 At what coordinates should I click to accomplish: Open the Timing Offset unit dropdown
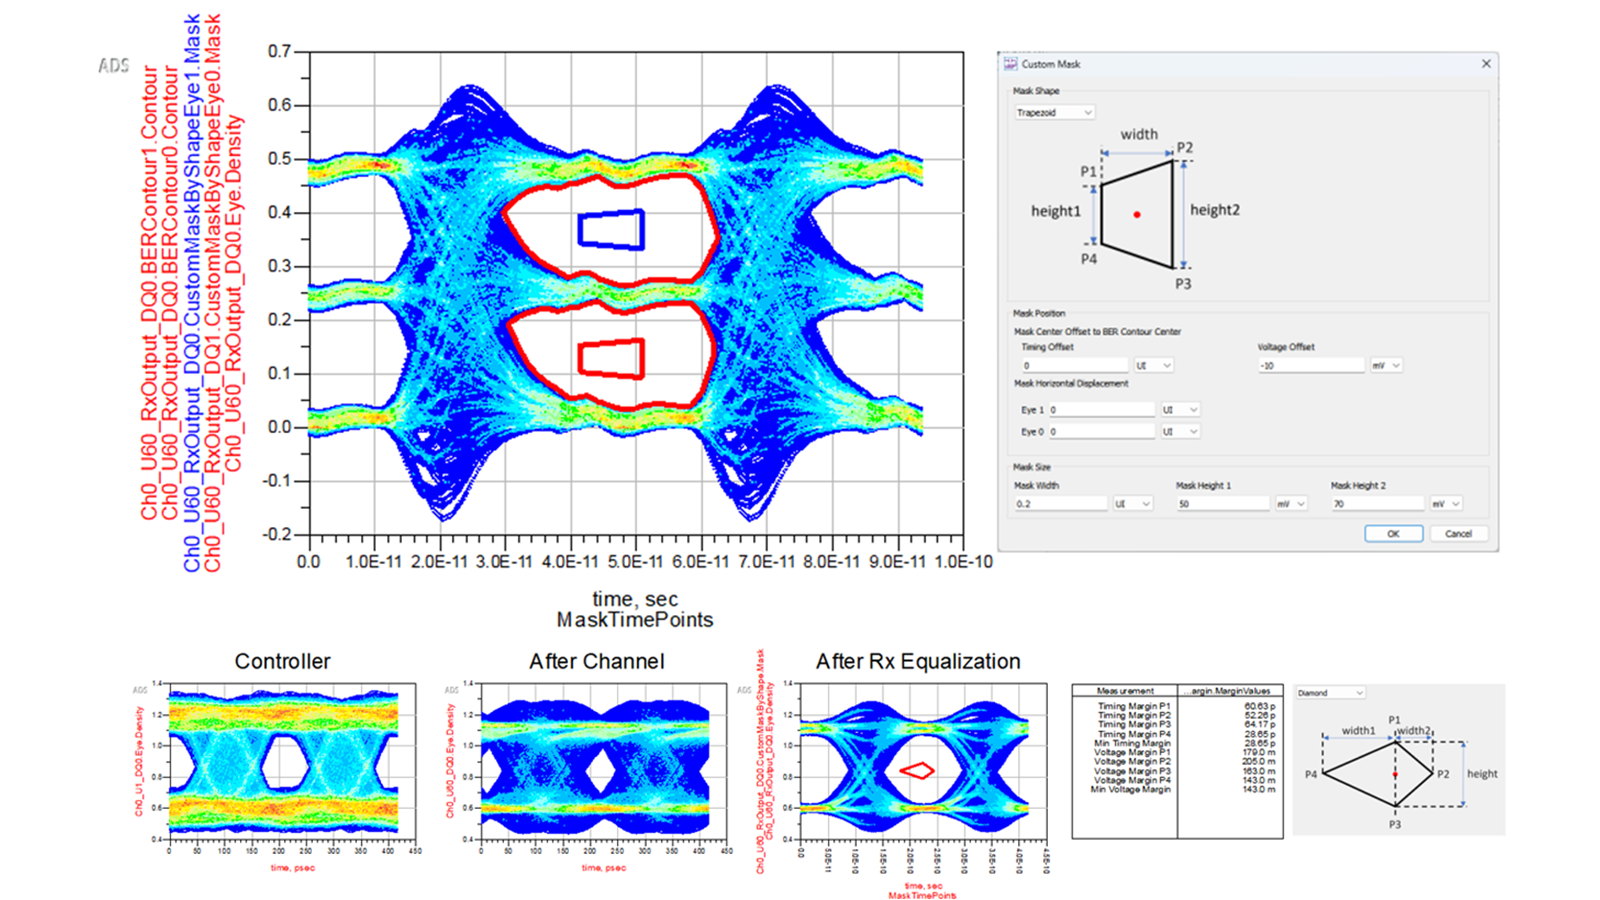(x=1152, y=366)
